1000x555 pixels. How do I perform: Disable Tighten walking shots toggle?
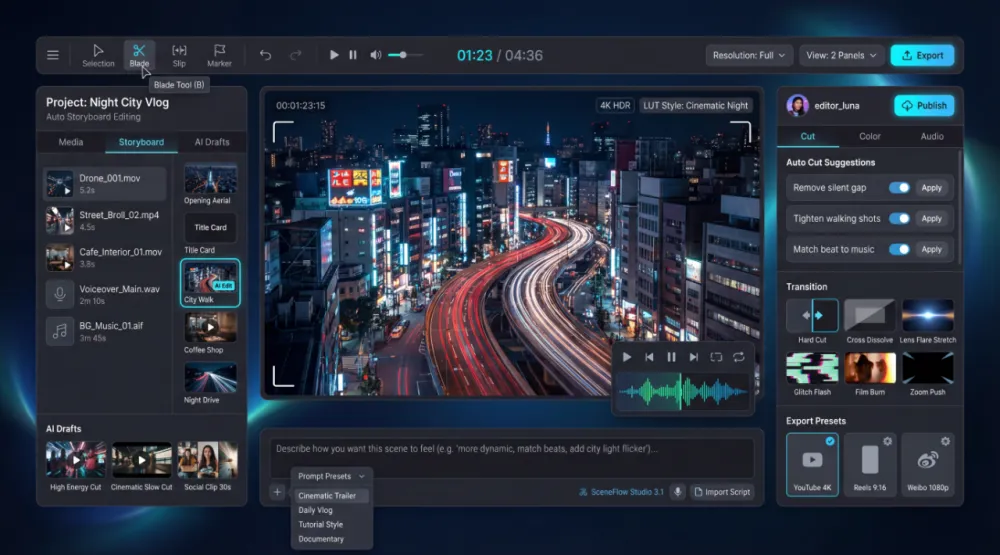coord(899,219)
